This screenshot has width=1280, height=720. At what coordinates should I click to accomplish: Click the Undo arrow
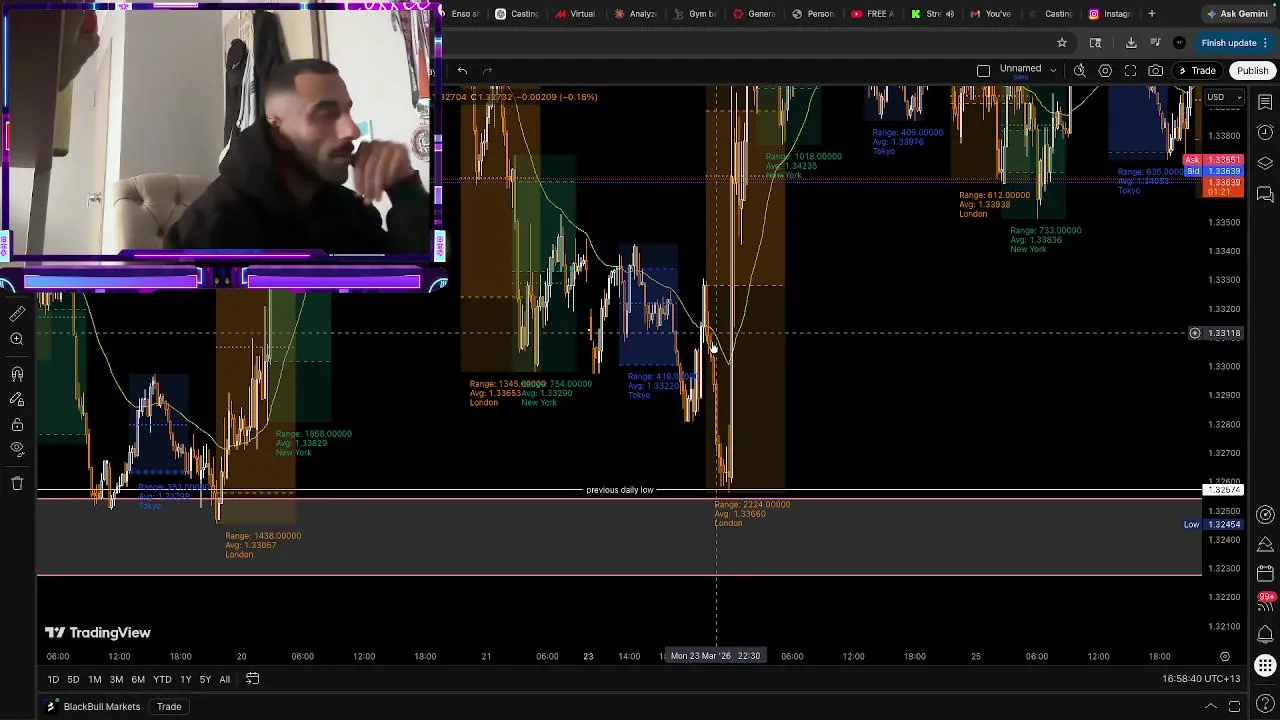[x=462, y=71]
